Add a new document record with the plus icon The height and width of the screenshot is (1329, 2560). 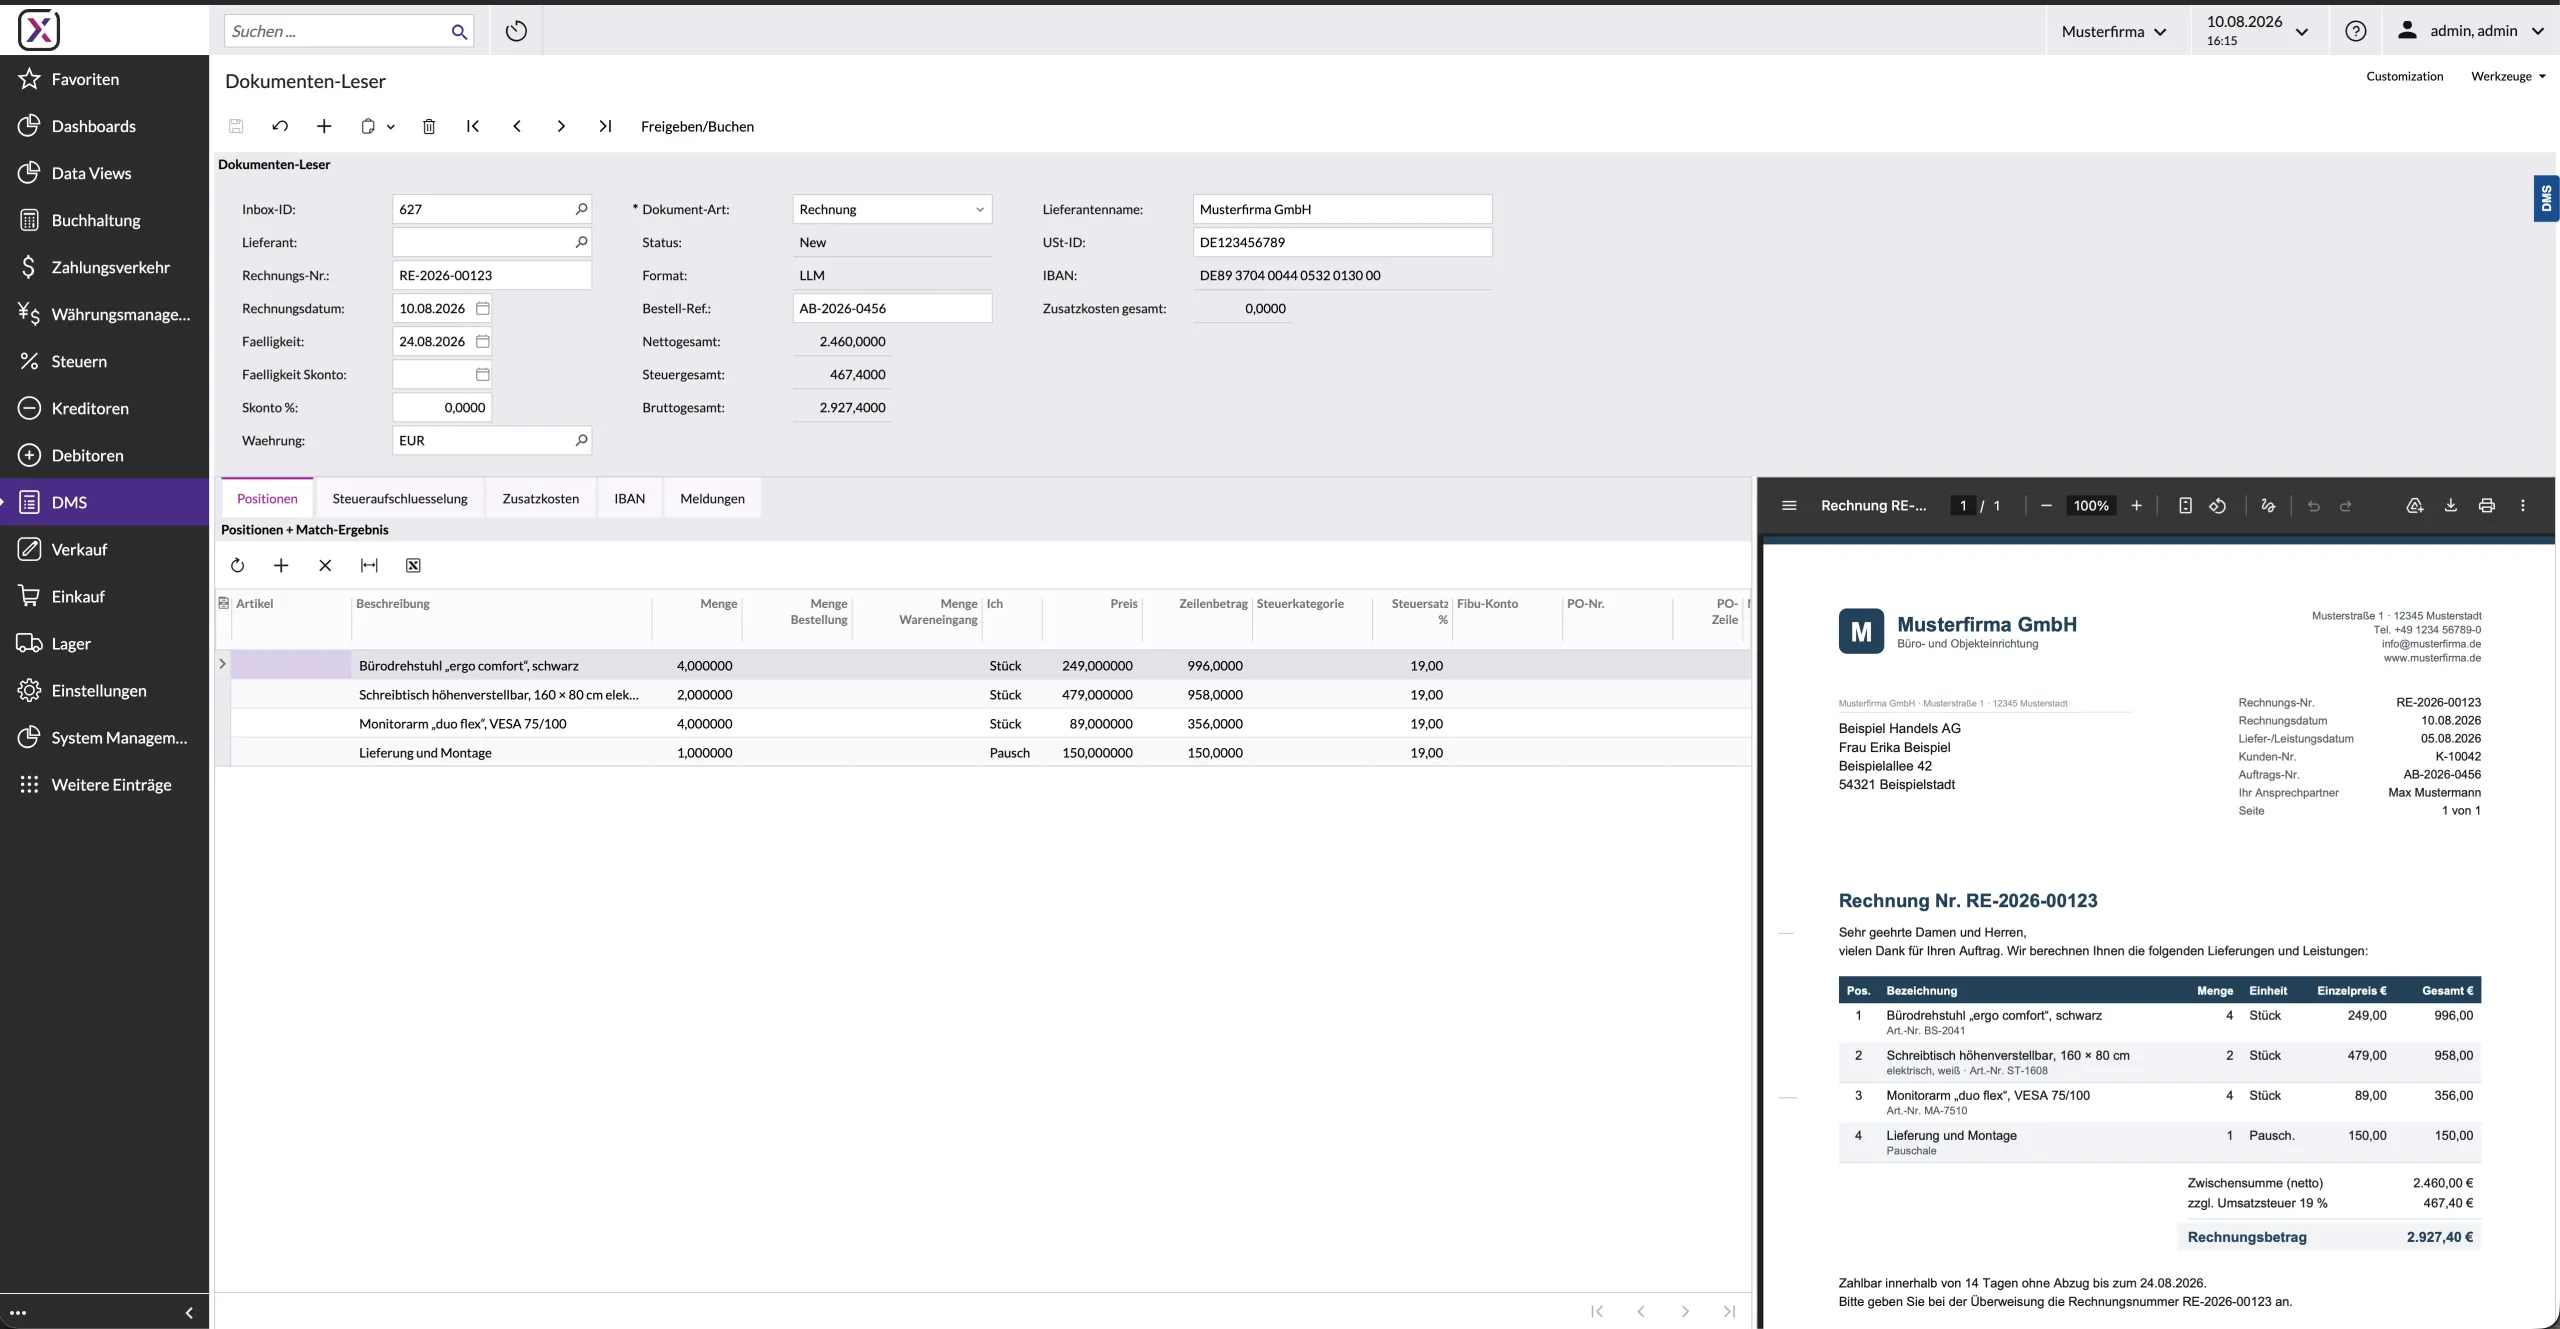click(324, 126)
